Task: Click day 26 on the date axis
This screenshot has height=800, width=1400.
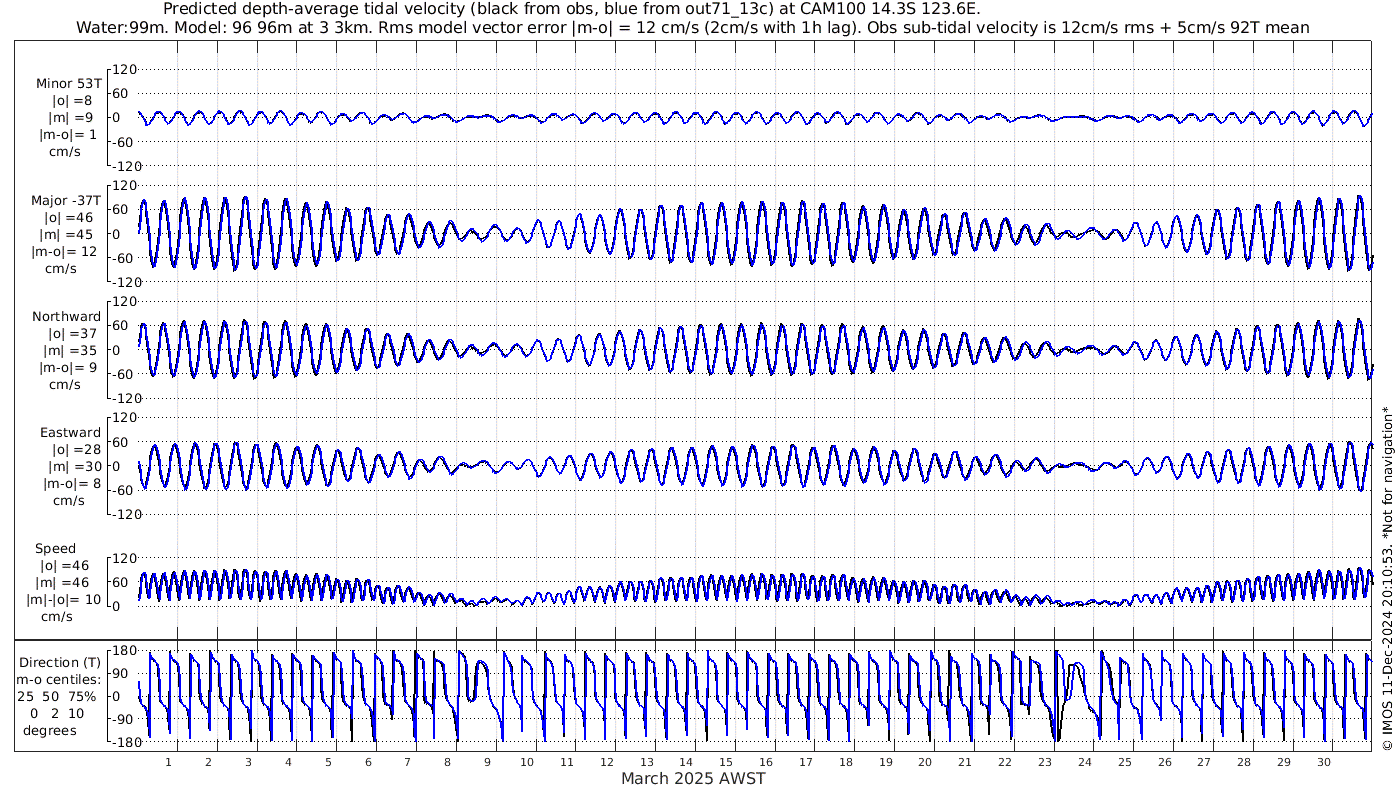Action: [x=1165, y=762]
